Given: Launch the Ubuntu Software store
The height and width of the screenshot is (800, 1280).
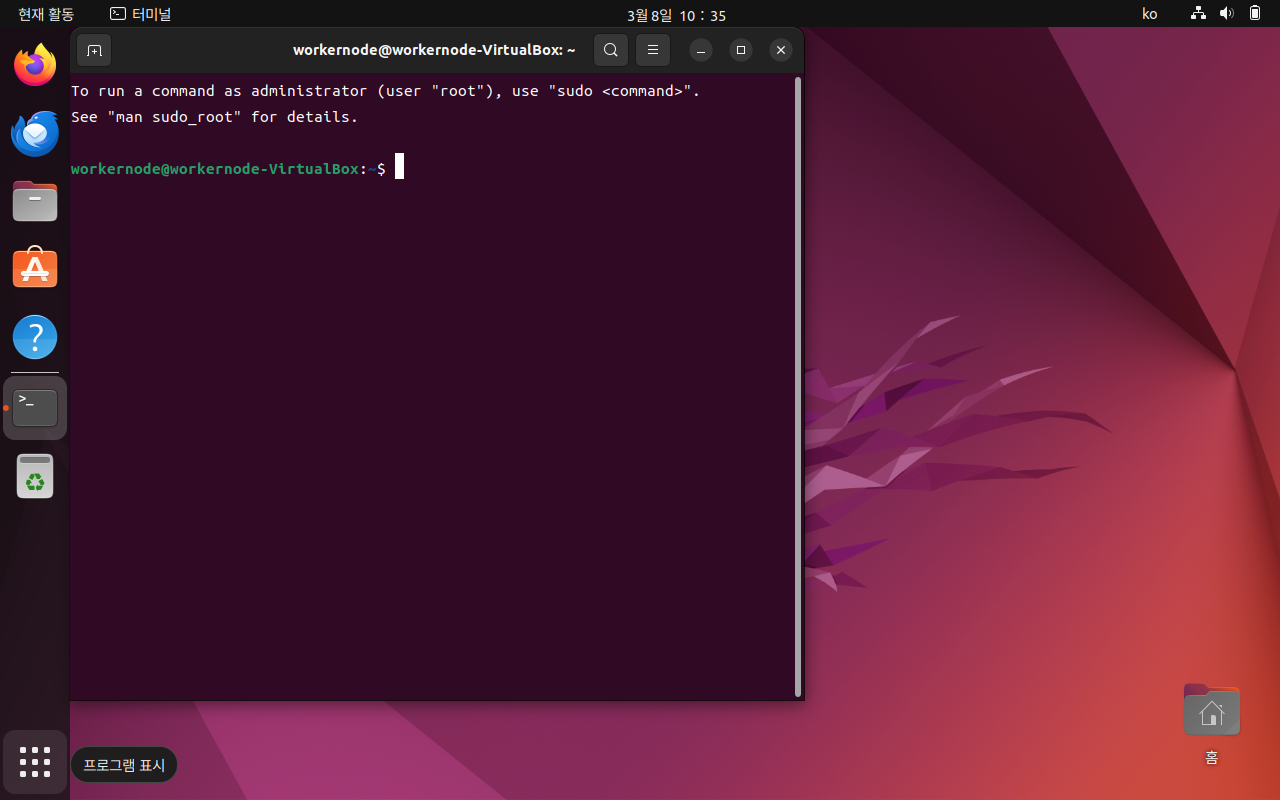Looking at the screenshot, I should pyautogui.click(x=35, y=268).
